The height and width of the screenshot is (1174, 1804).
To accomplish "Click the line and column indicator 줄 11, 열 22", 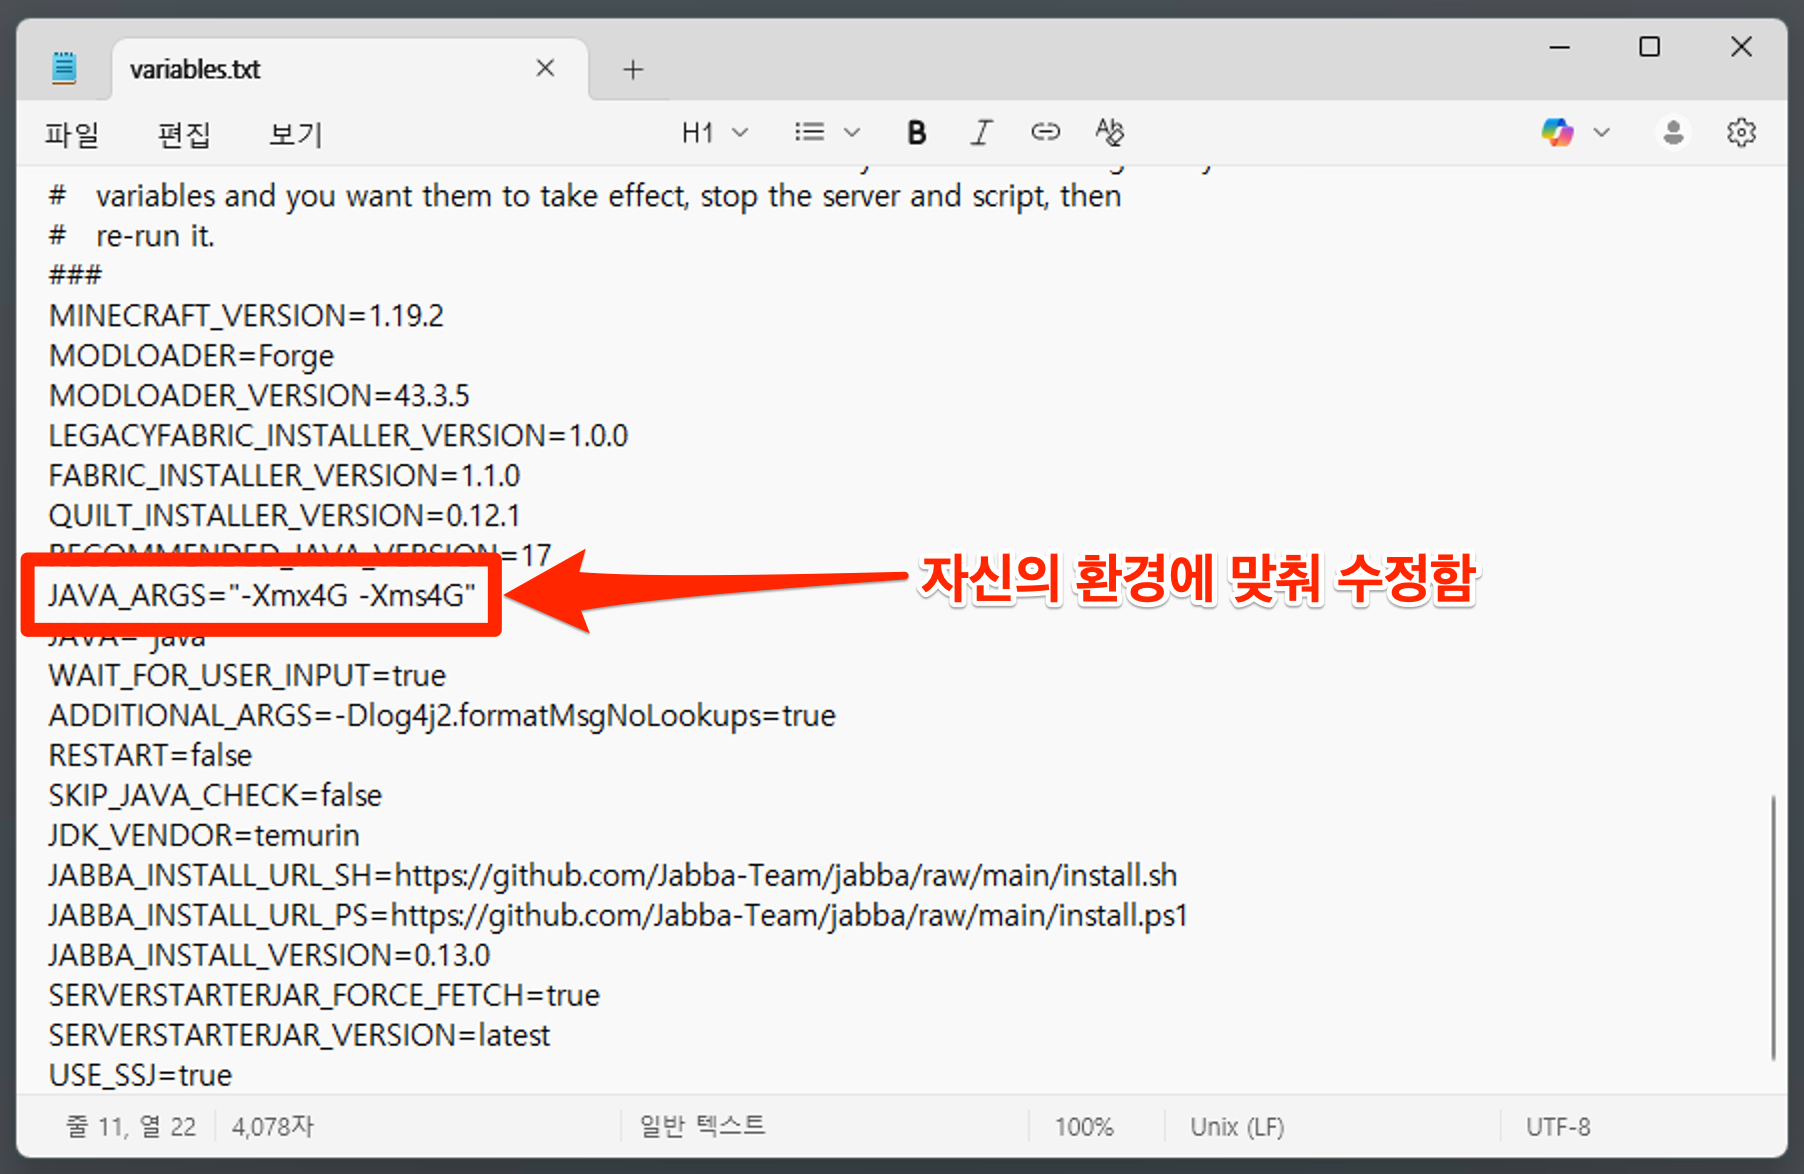I will pyautogui.click(x=131, y=1127).
